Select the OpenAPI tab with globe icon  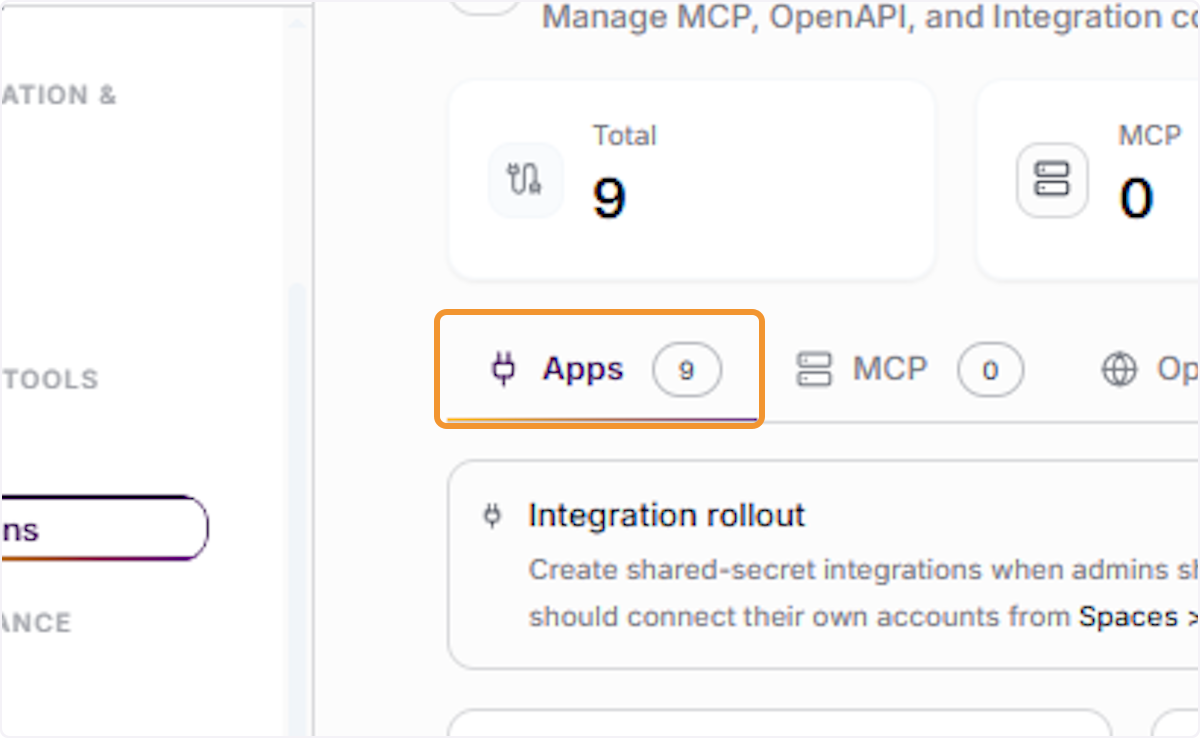coord(1150,370)
